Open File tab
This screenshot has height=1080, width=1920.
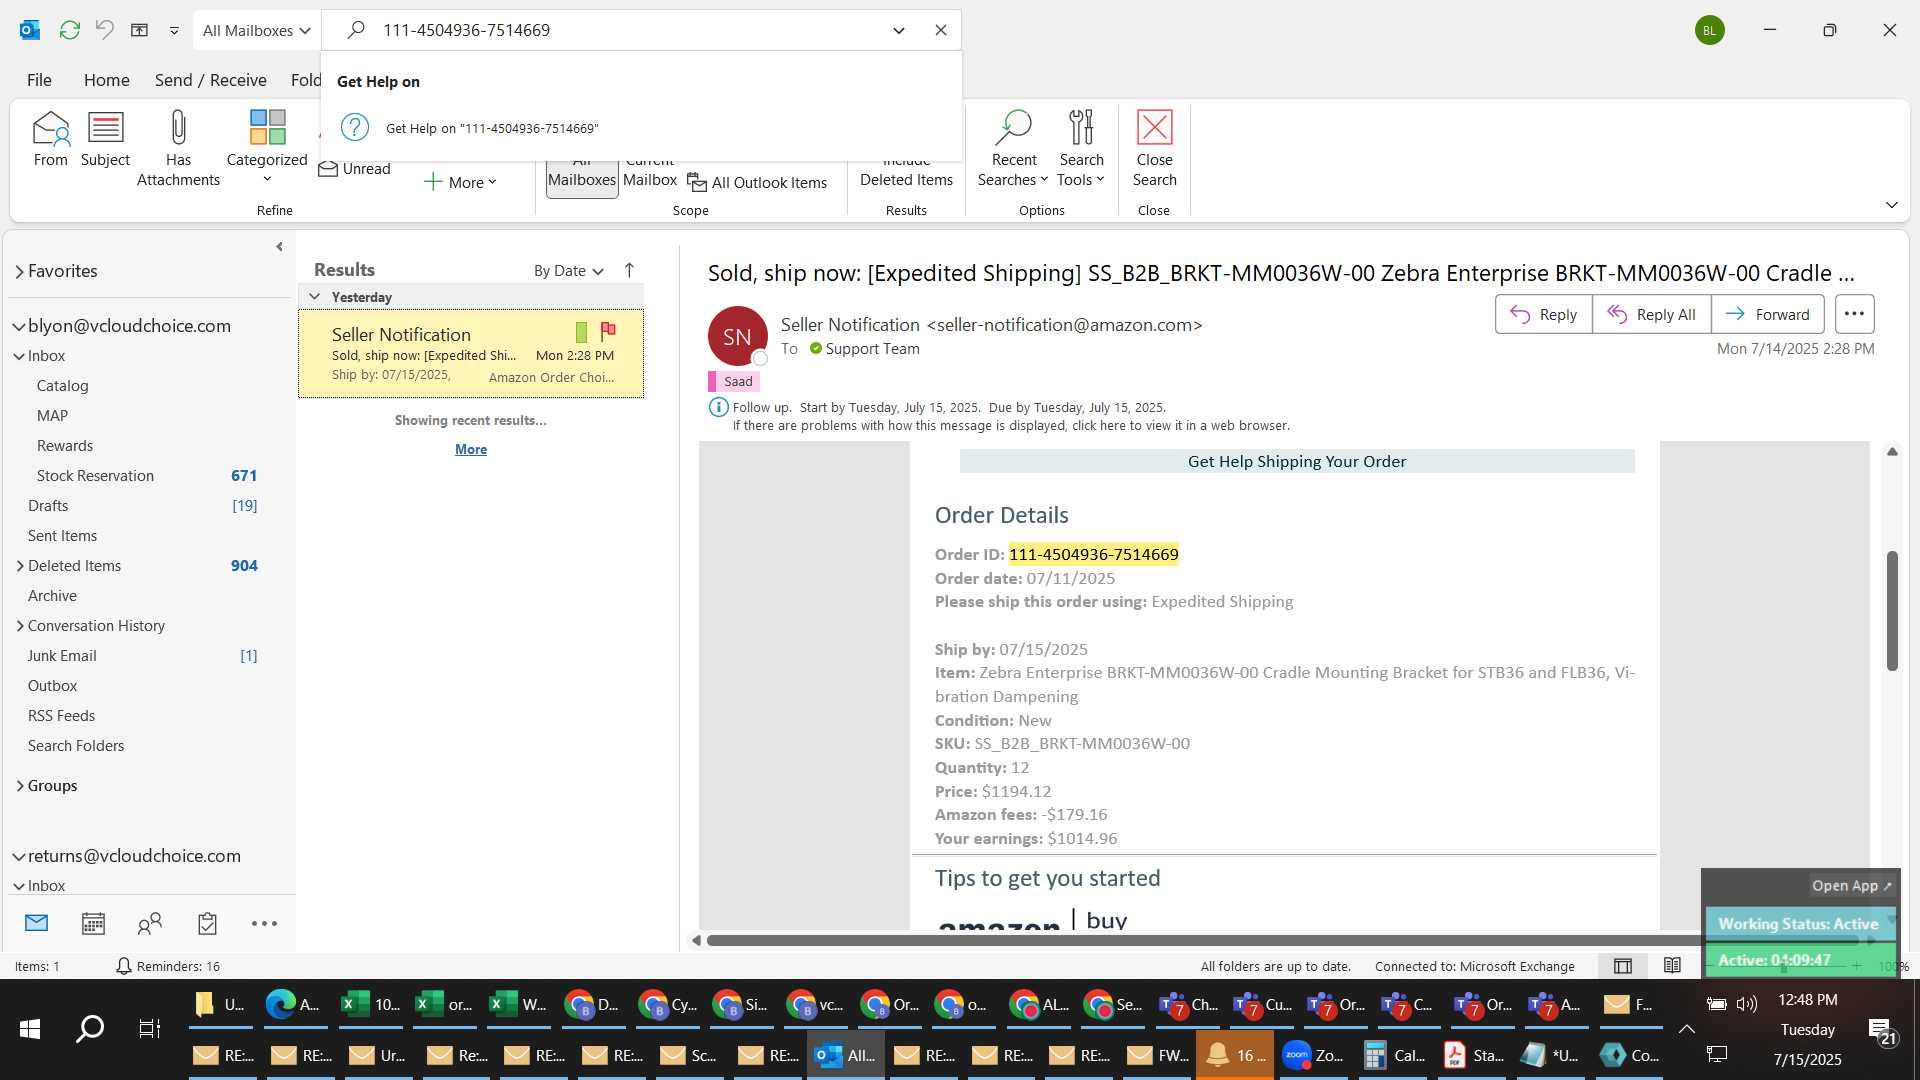coord(39,80)
